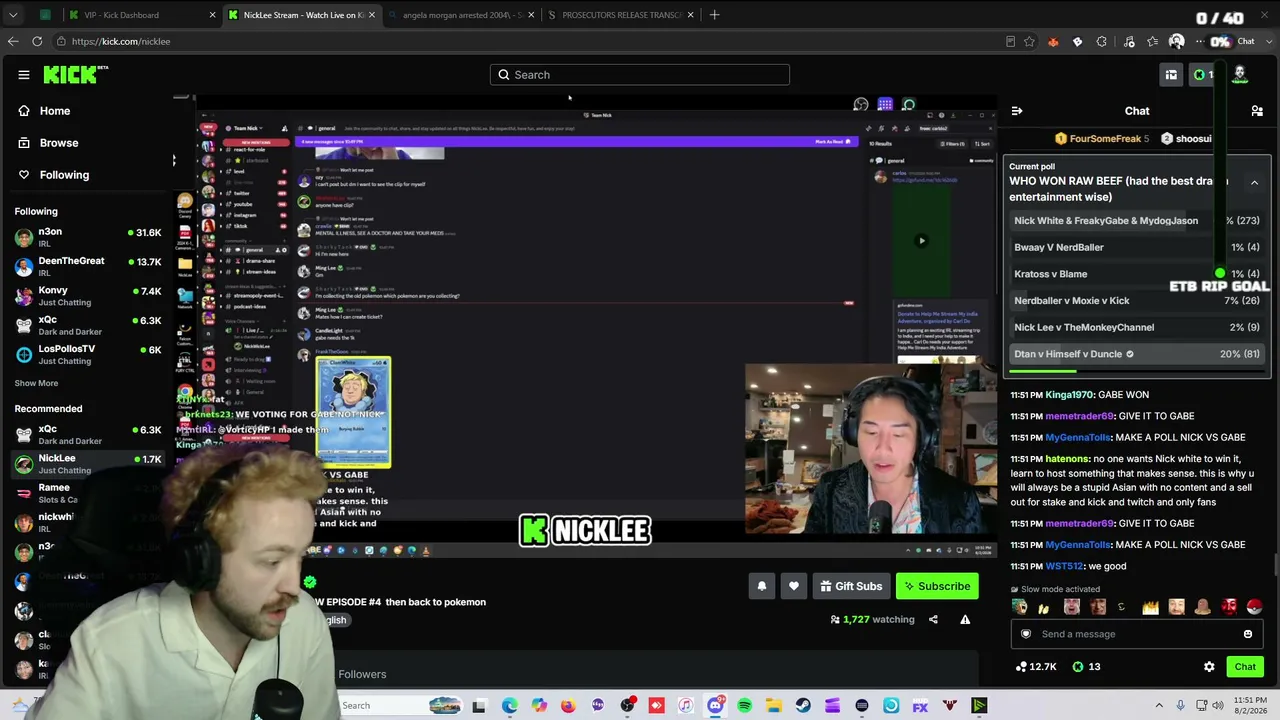Click the browser address bar URL
1280x720 pixels.
coord(121,42)
